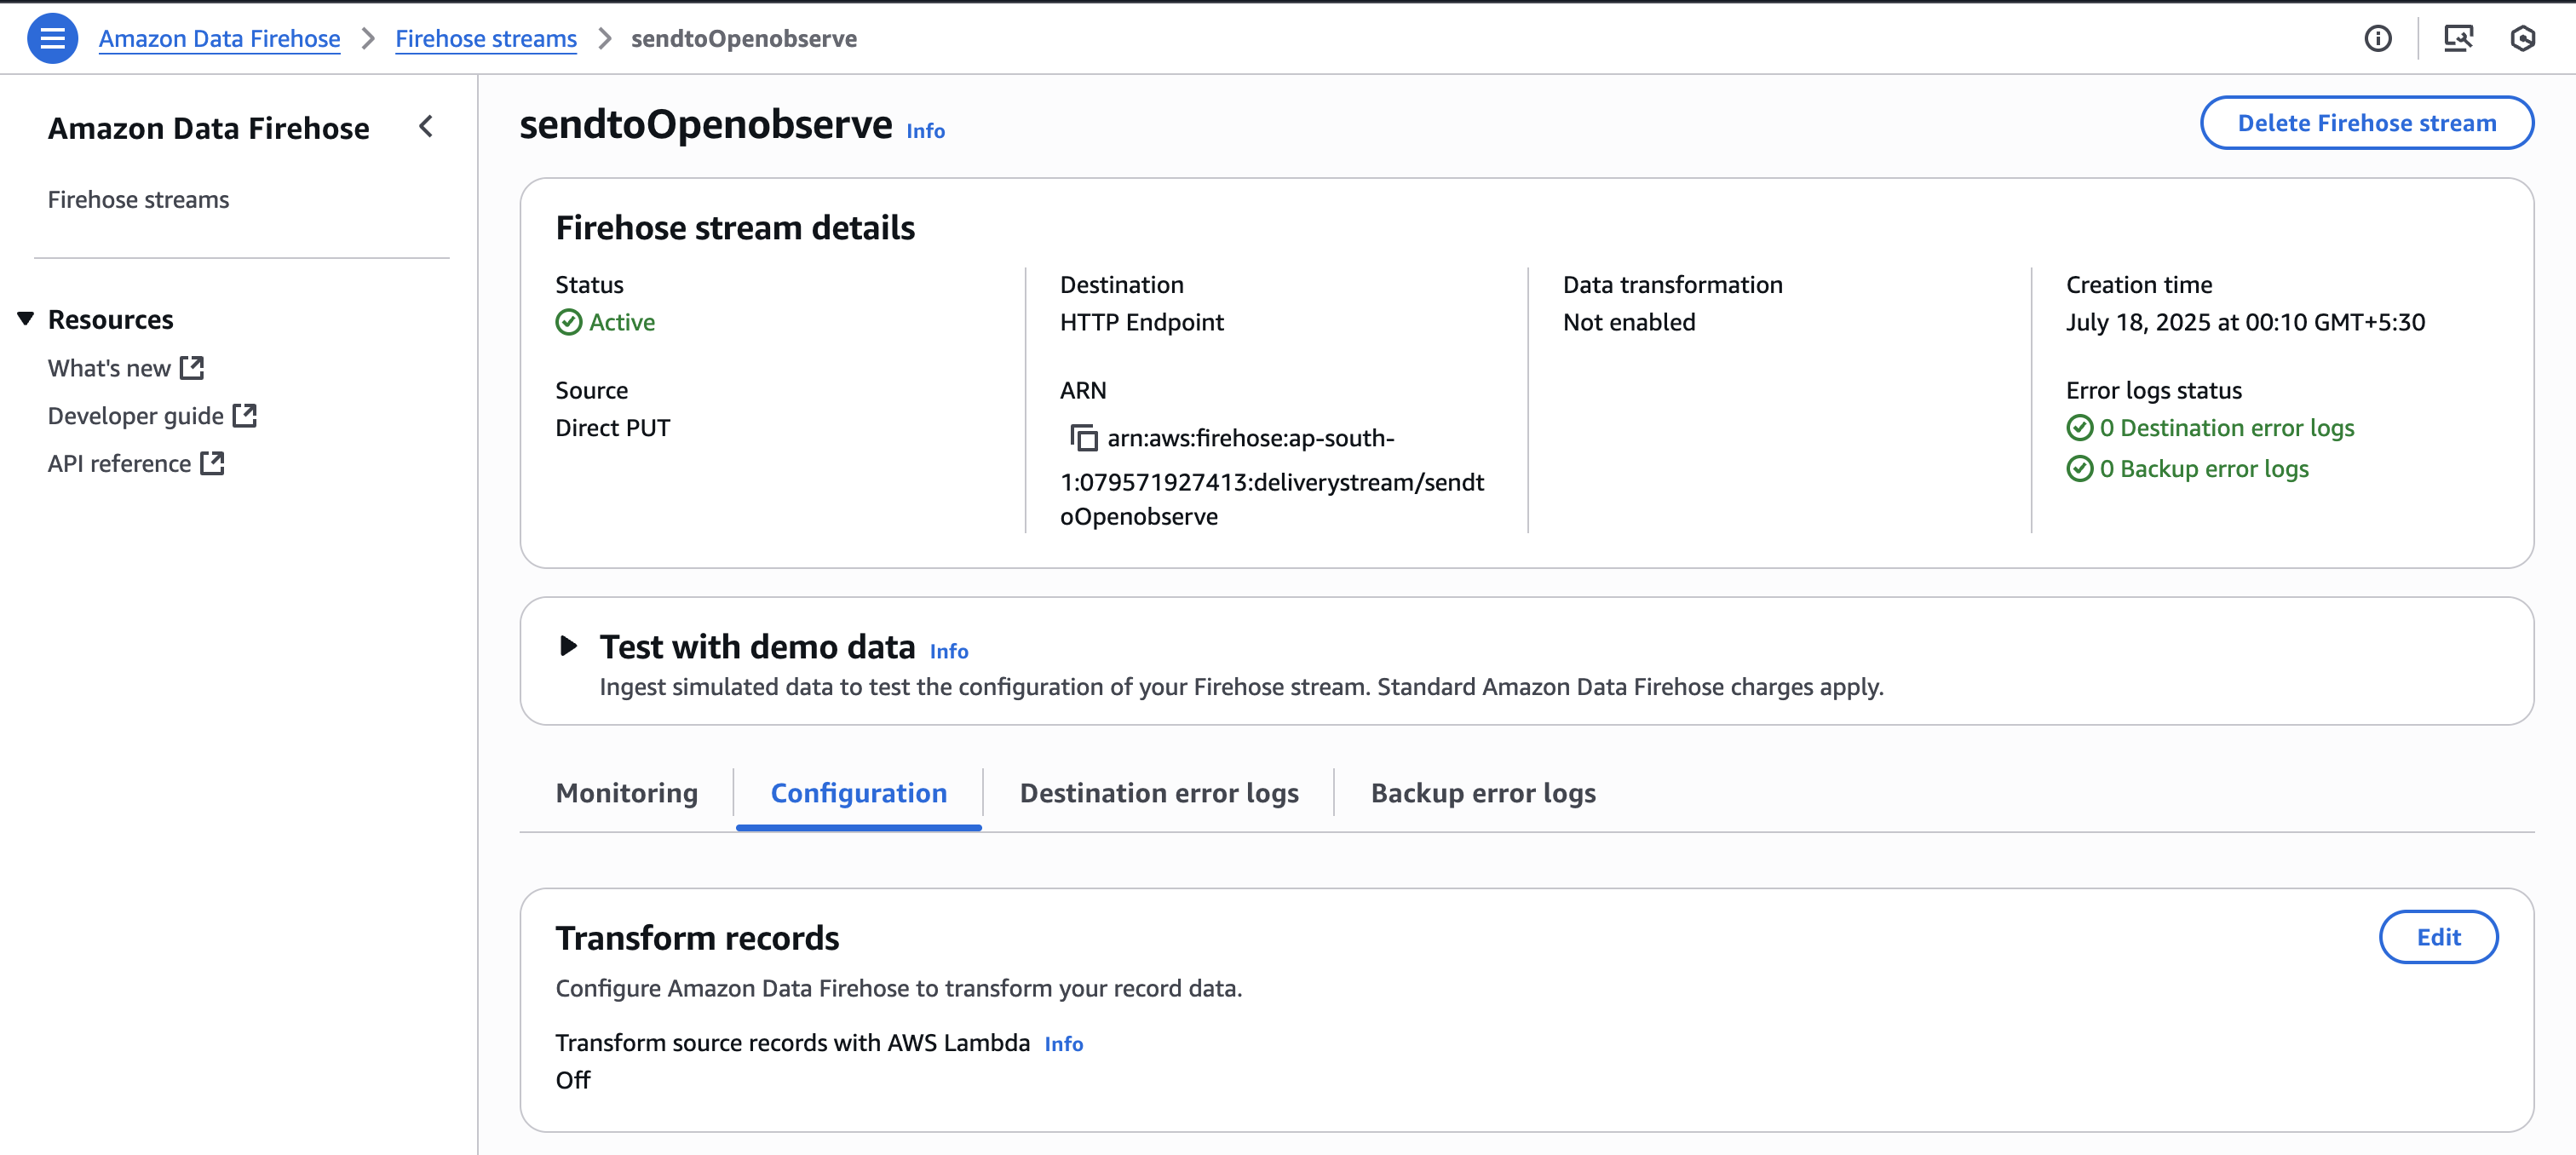
Task: Switch to the Monitoring tab
Action: tap(626, 793)
